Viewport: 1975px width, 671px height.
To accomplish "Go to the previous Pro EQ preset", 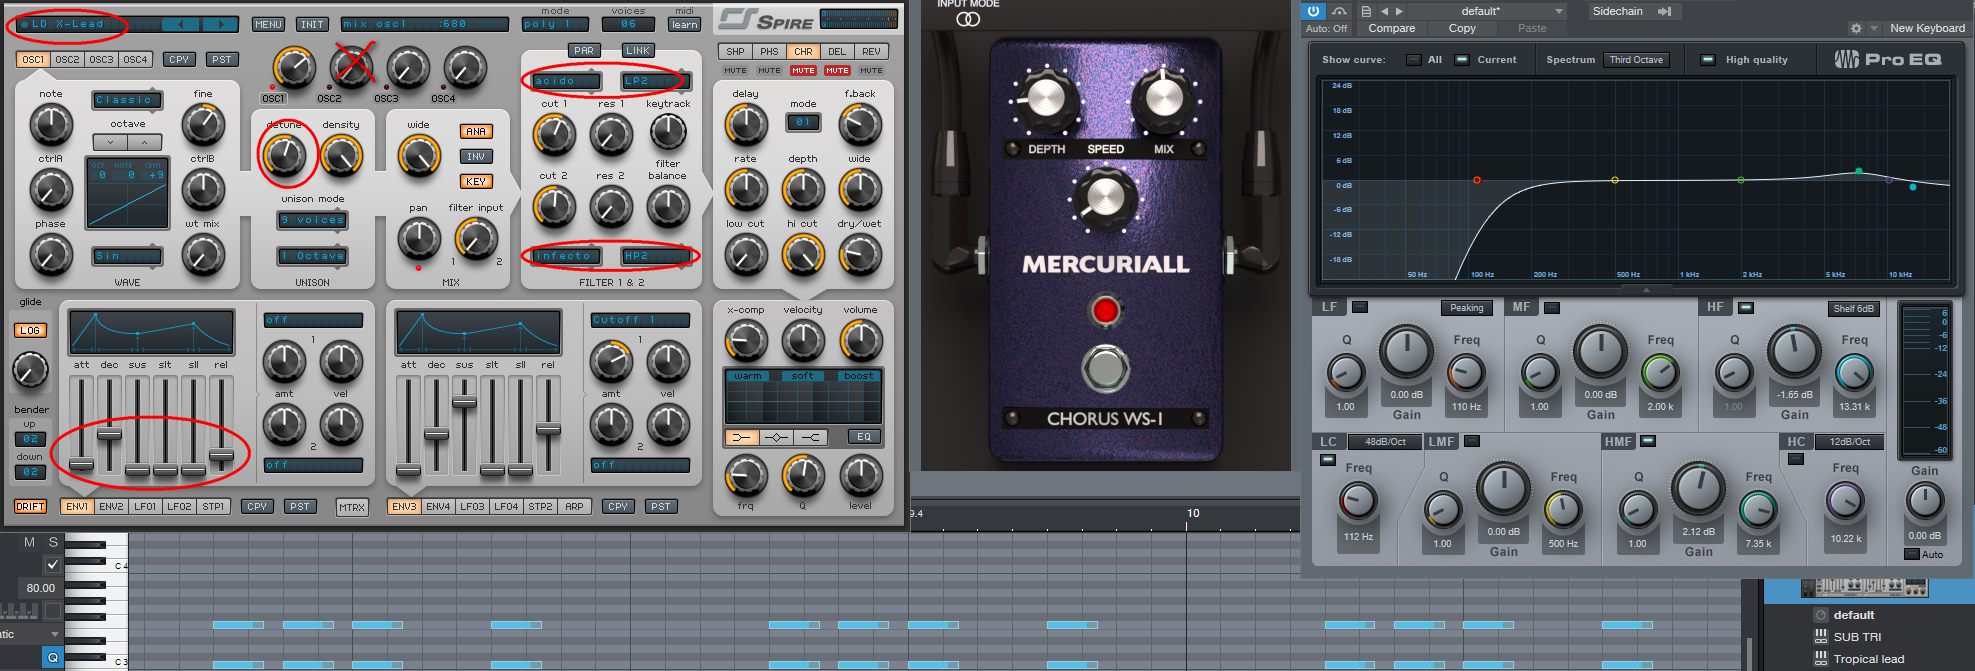I will (x=1385, y=11).
